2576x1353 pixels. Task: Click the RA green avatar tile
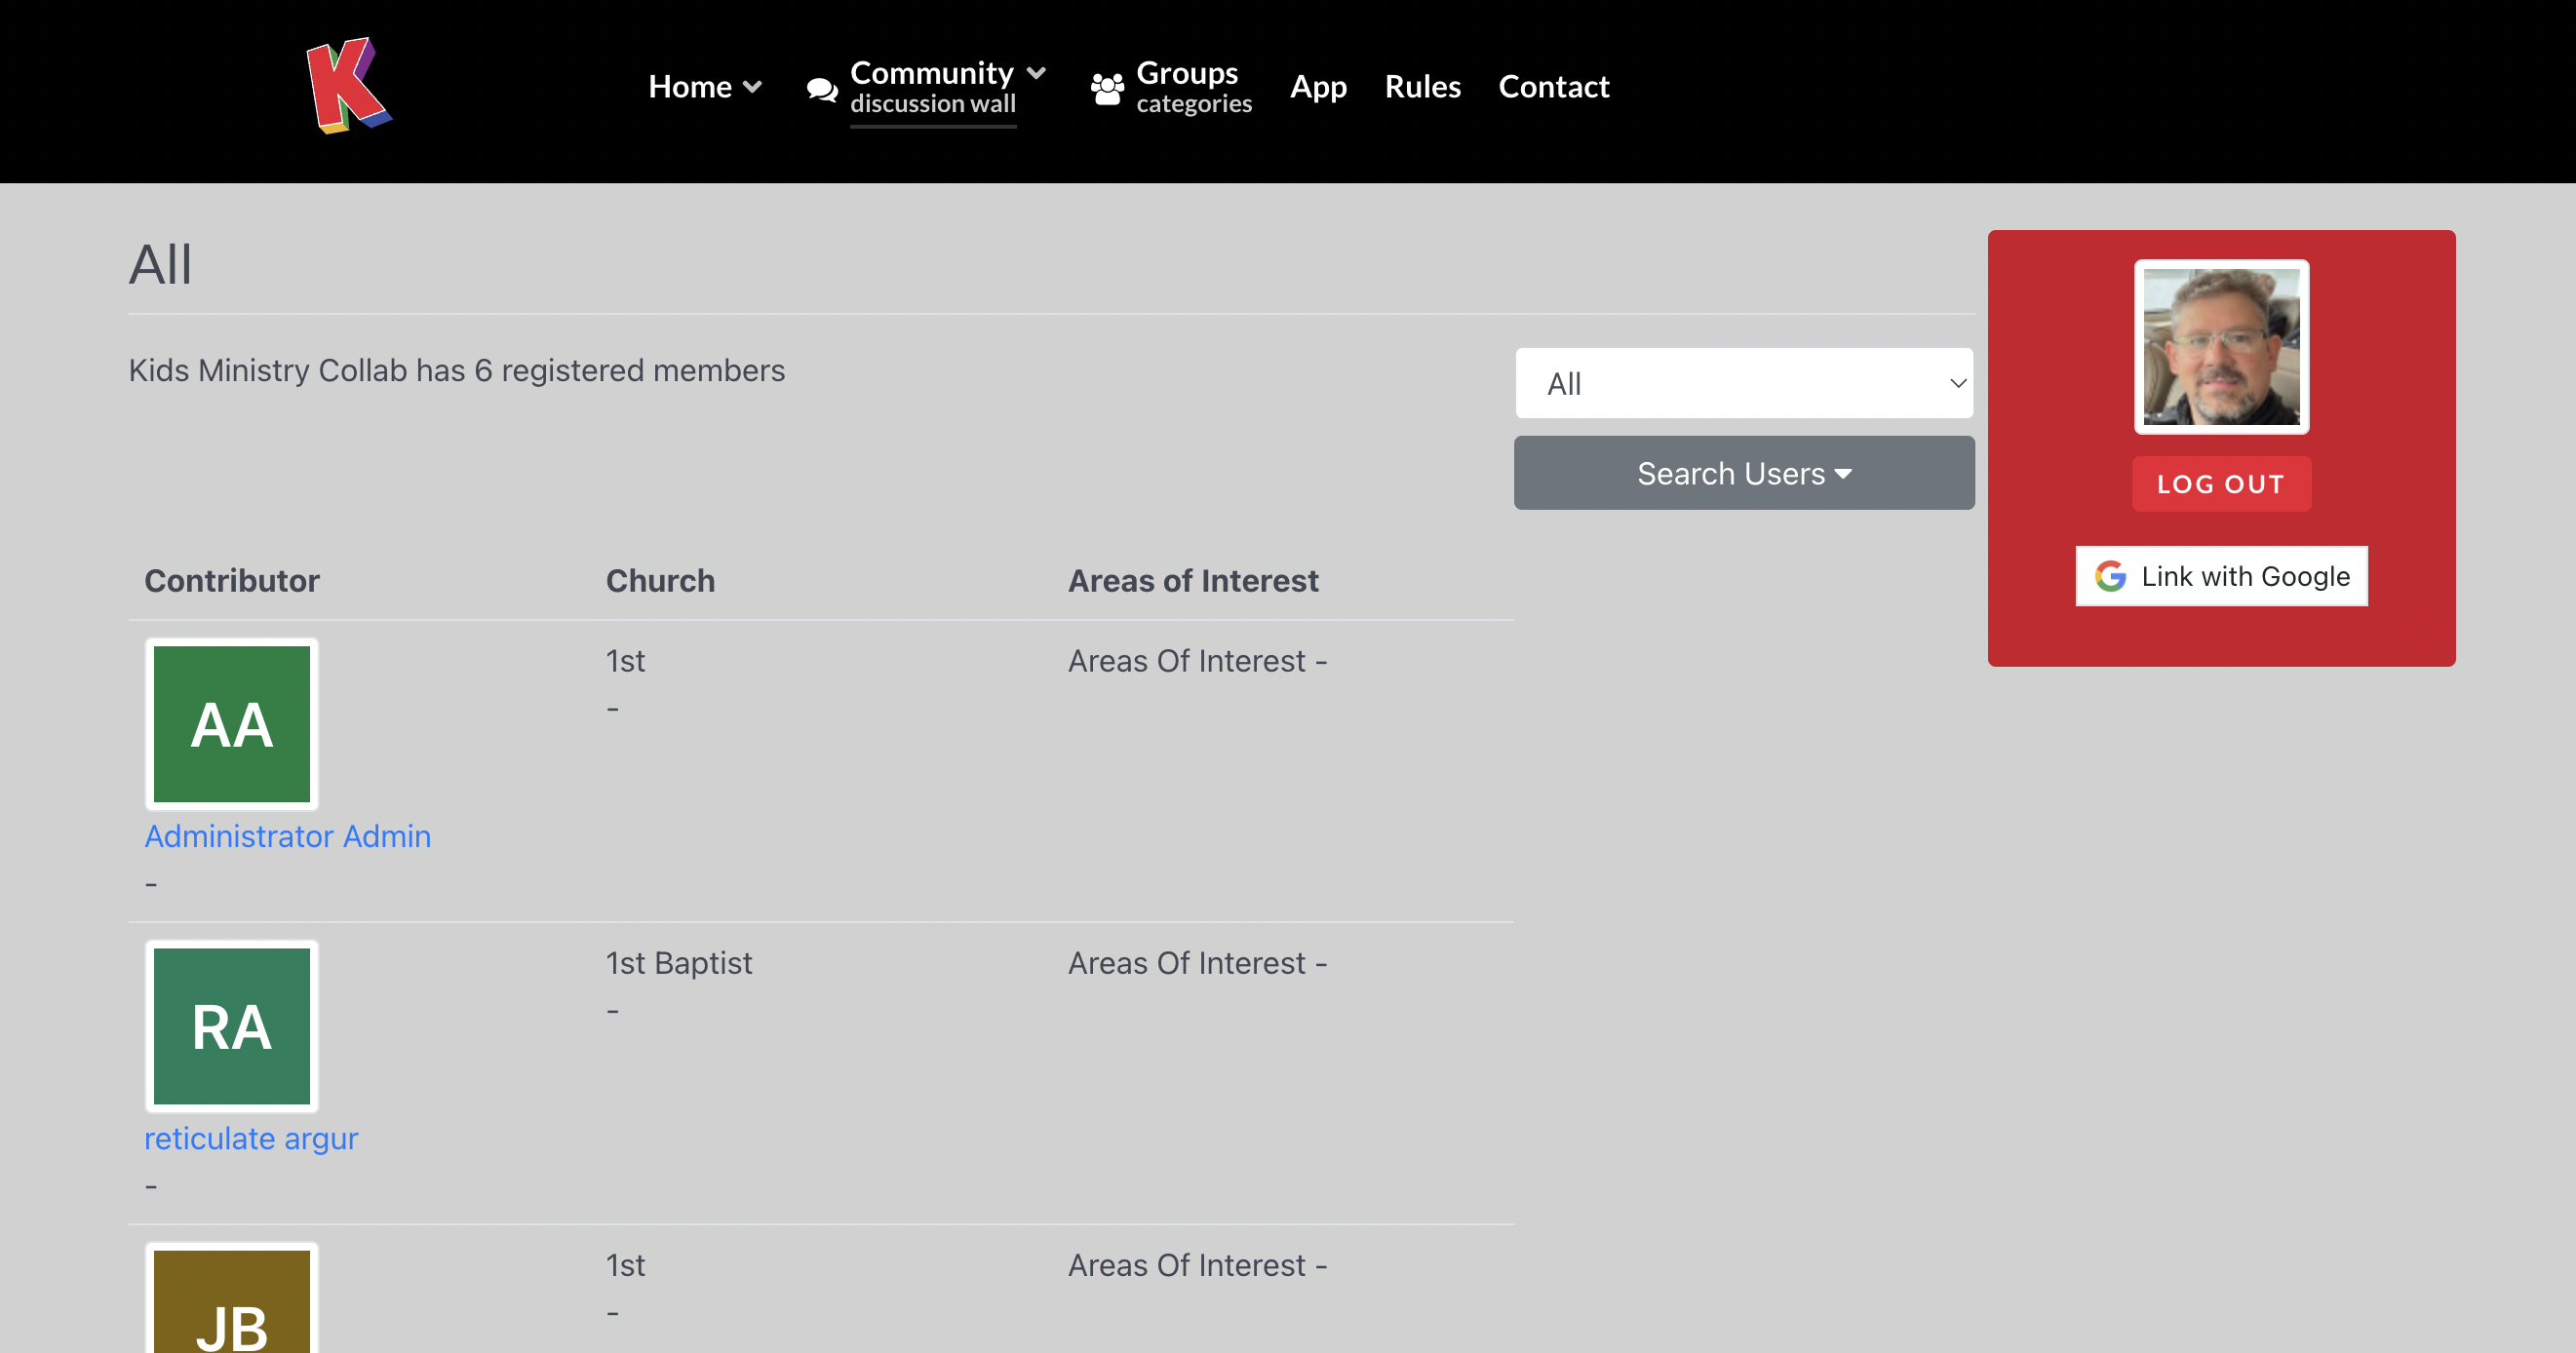click(232, 1026)
